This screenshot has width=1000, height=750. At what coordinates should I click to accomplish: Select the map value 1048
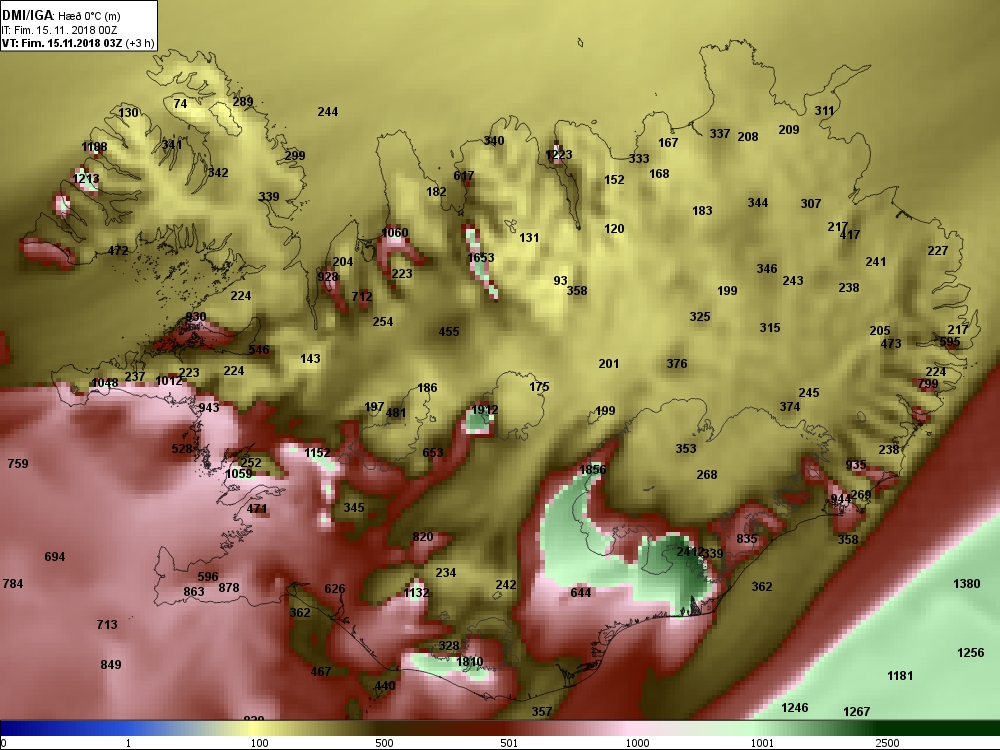click(x=105, y=383)
